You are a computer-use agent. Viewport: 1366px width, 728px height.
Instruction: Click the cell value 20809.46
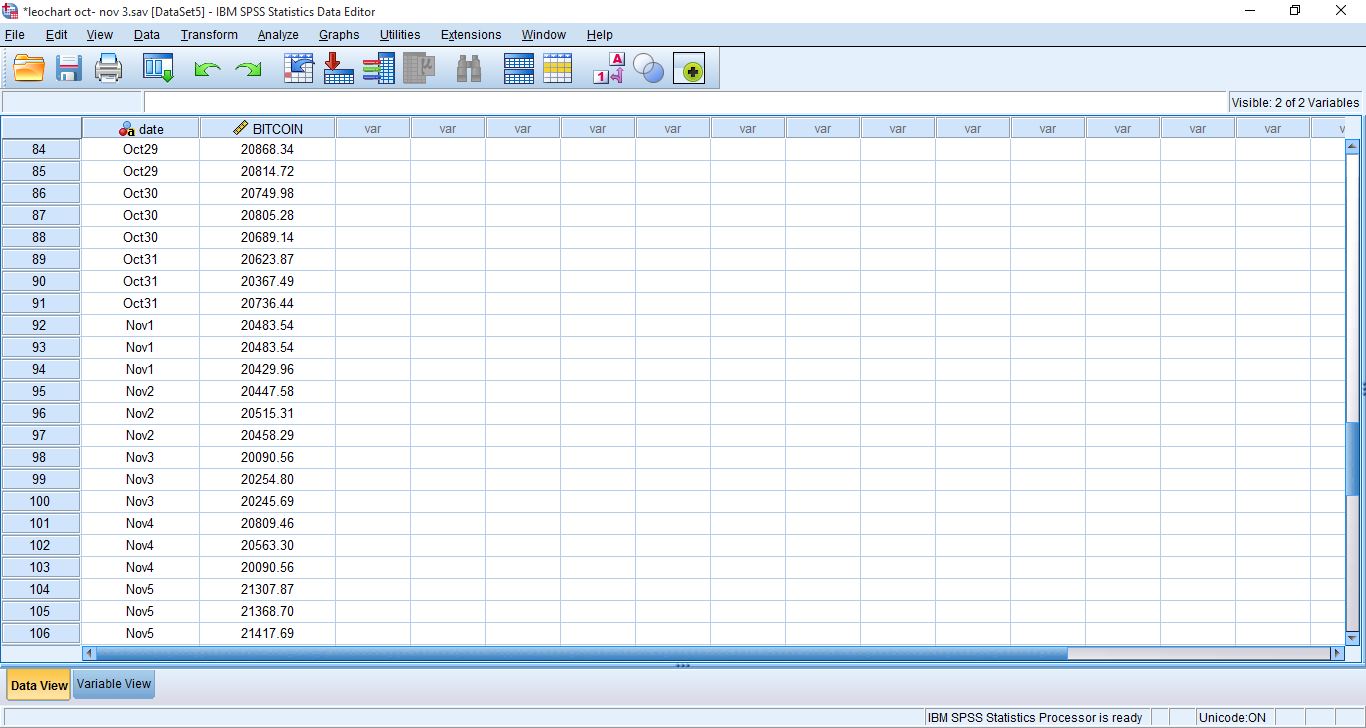tap(267, 523)
